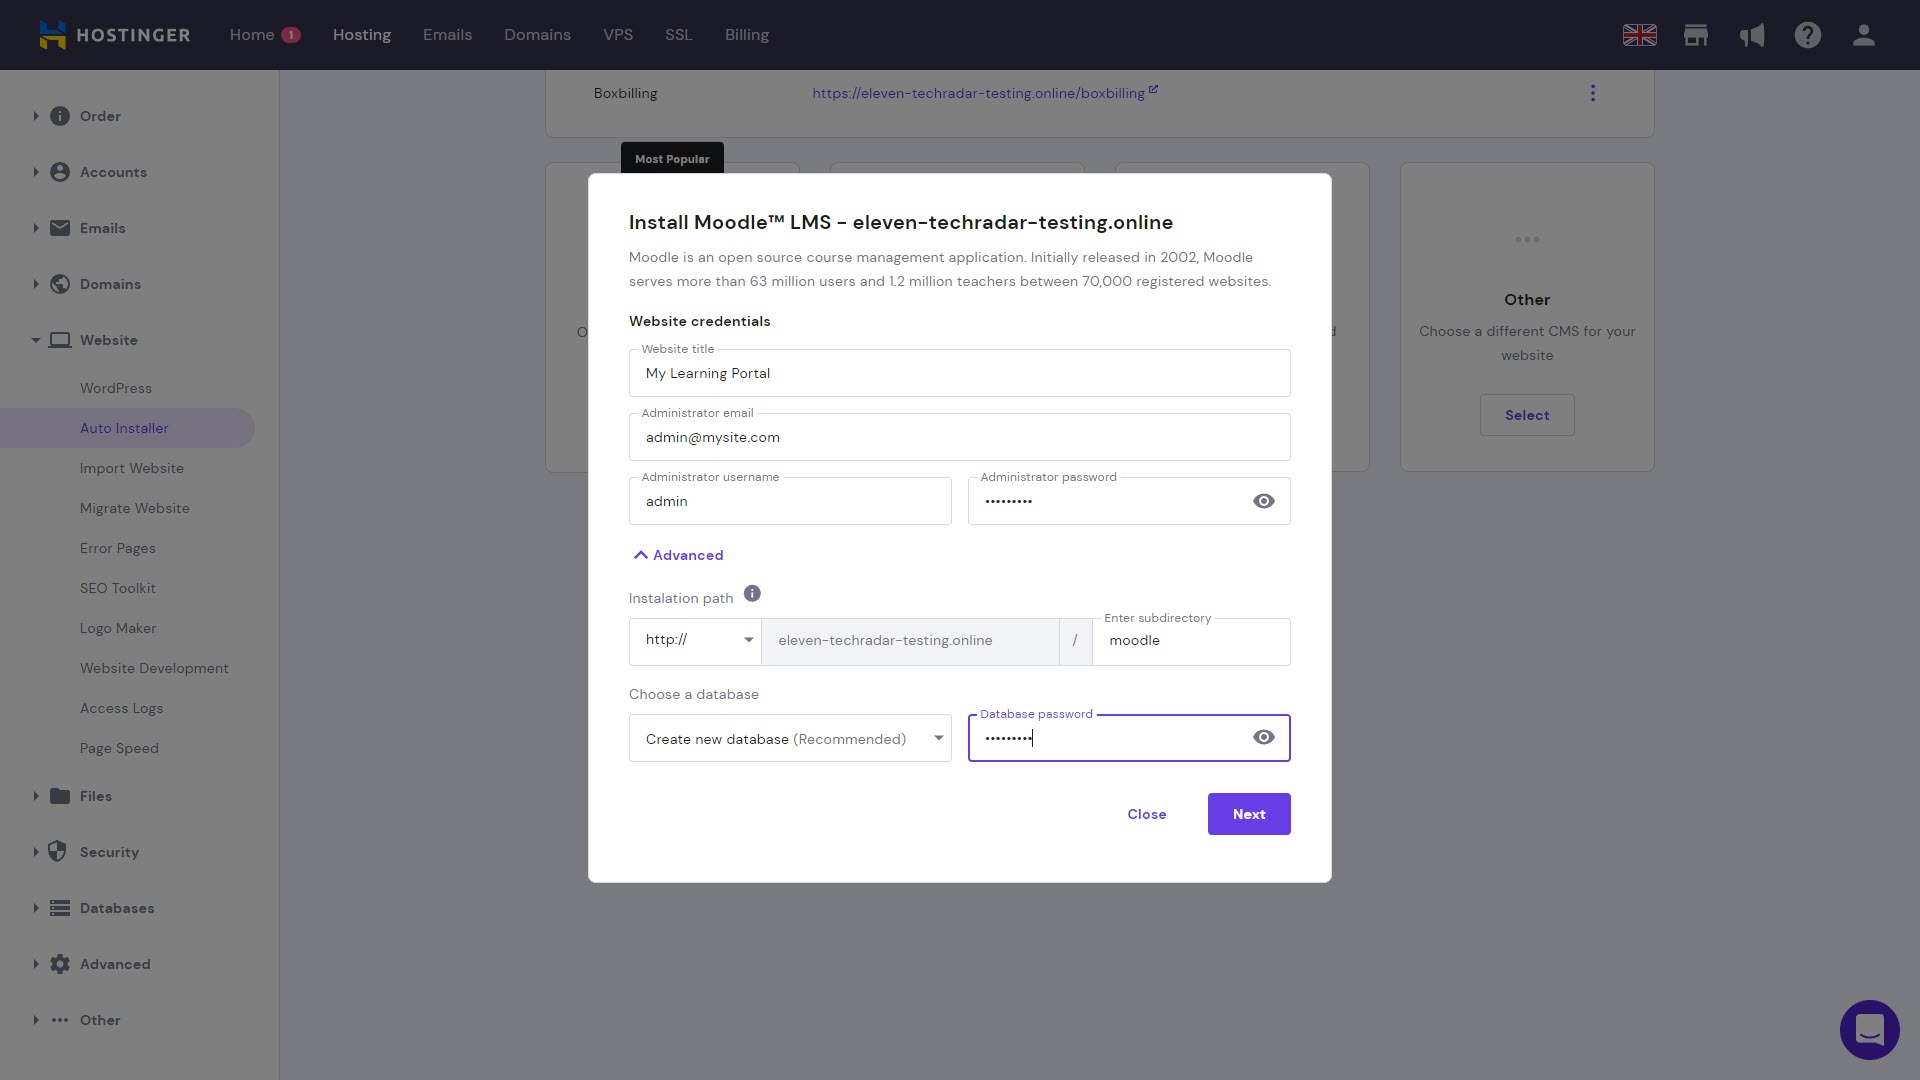Click the Databases stack icon in sidebar
The height and width of the screenshot is (1080, 1920).
pos(60,908)
